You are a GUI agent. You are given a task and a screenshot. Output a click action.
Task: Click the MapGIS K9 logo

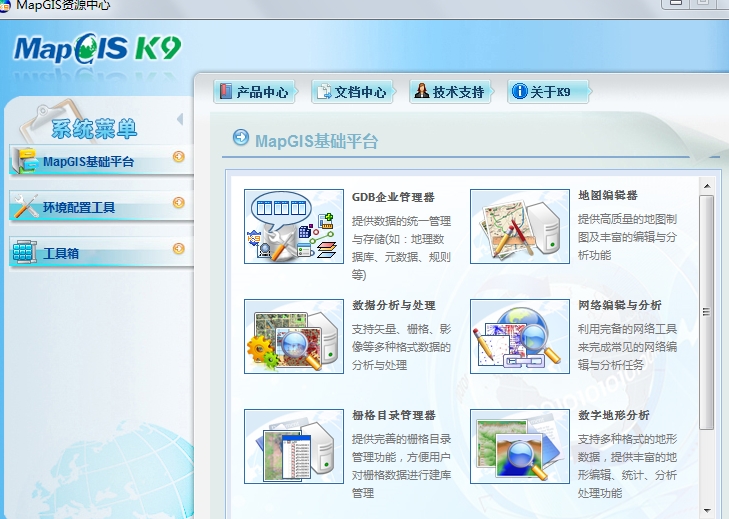pyautogui.click(x=97, y=49)
